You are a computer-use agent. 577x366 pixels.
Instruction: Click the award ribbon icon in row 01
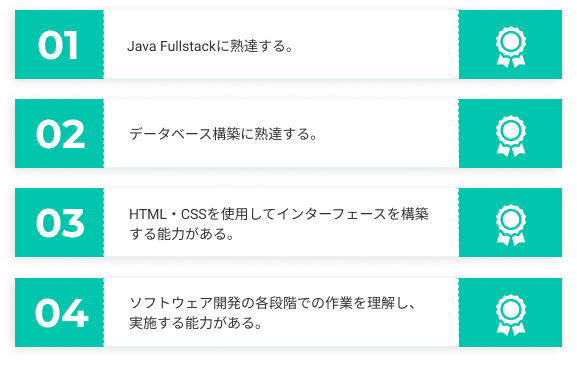(x=510, y=47)
